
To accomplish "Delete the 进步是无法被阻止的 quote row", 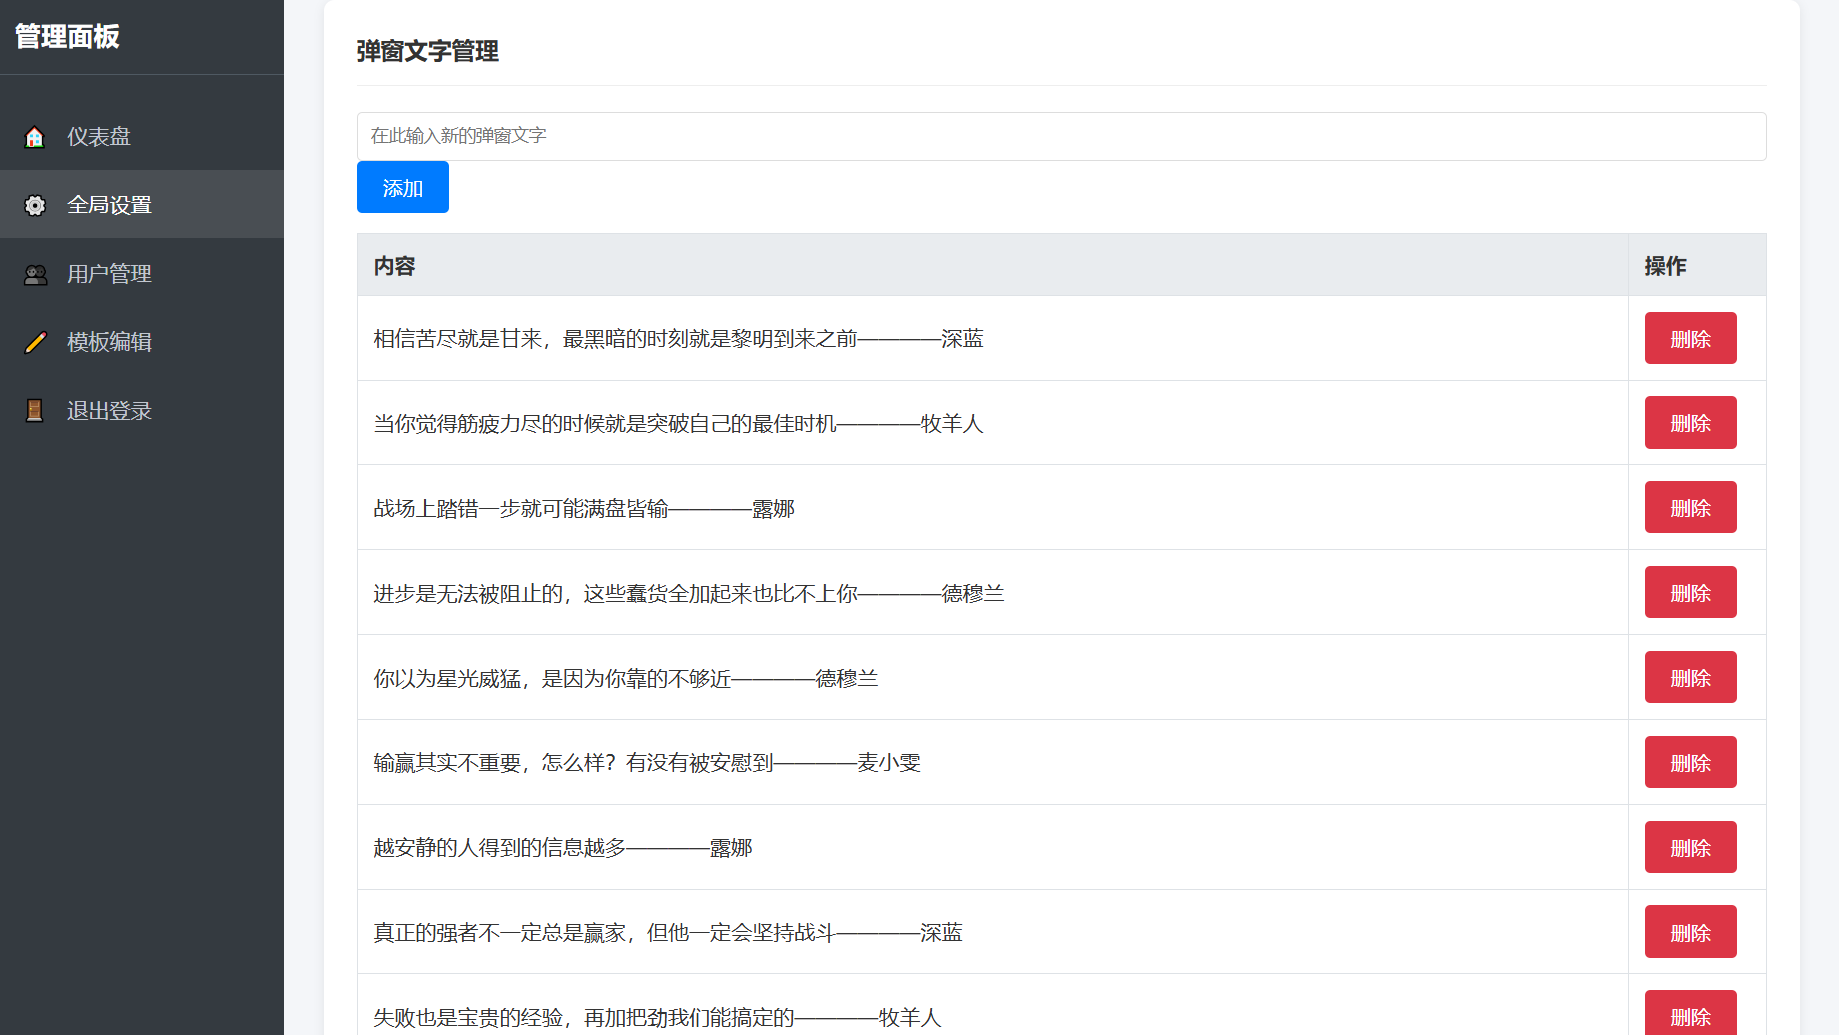I will (x=1690, y=593).
